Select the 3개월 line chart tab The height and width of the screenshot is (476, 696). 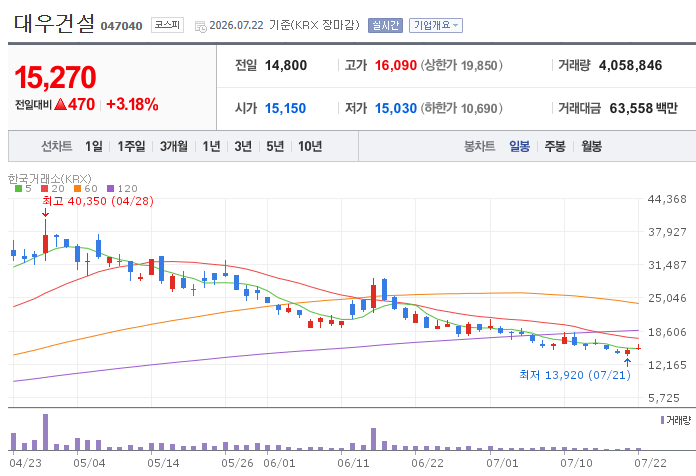click(x=174, y=146)
